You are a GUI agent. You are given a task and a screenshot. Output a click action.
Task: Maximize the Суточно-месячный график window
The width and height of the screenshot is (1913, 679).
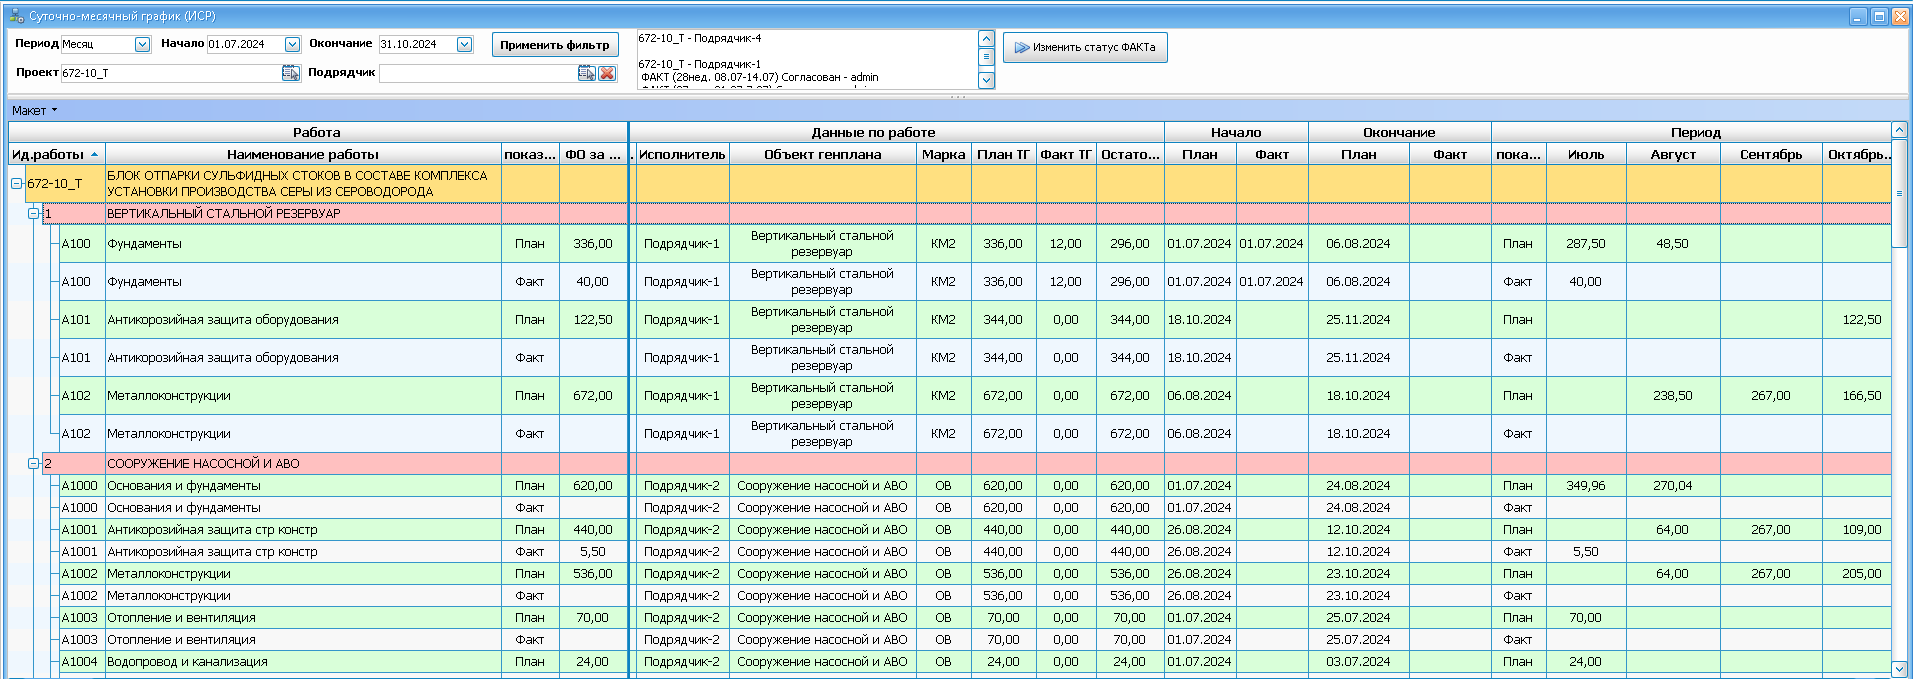tap(1879, 16)
